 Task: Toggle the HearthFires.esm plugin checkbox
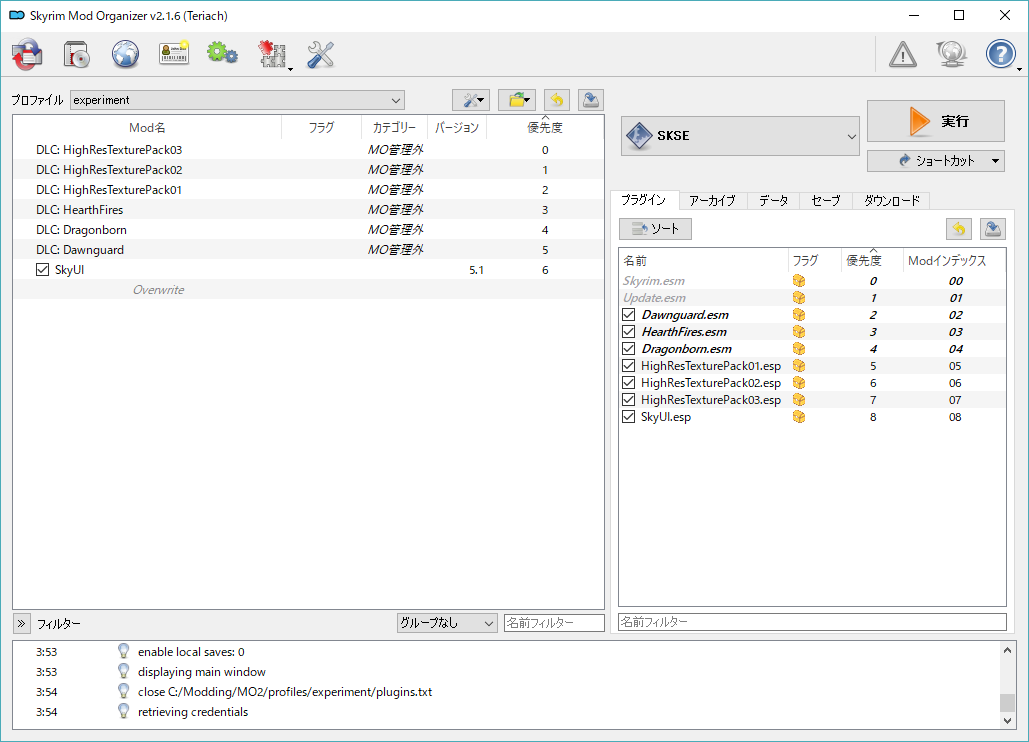629,332
